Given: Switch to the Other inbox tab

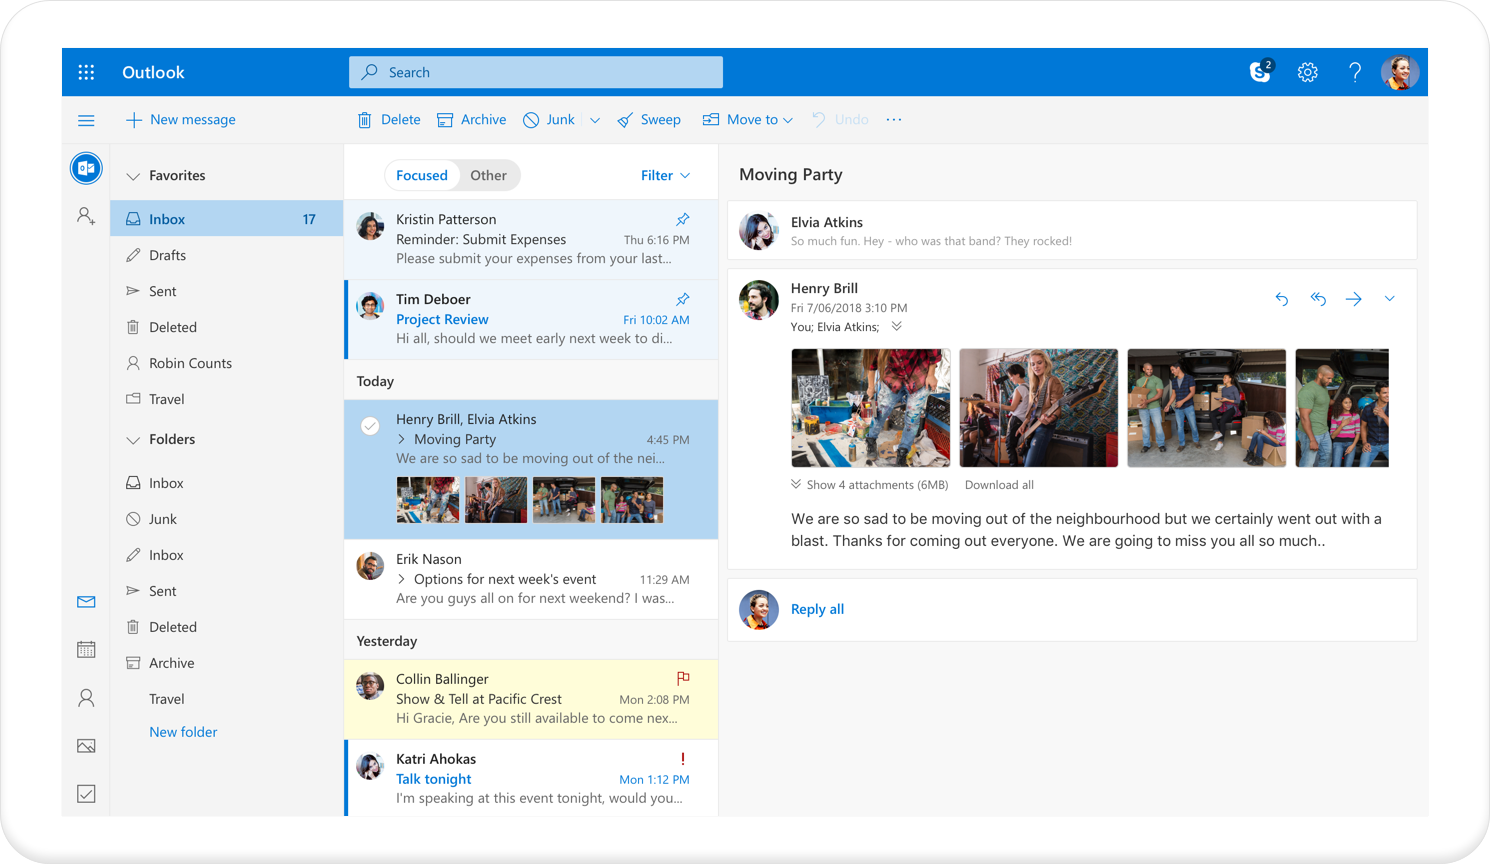Looking at the screenshot, I should (x=488, y=175).
